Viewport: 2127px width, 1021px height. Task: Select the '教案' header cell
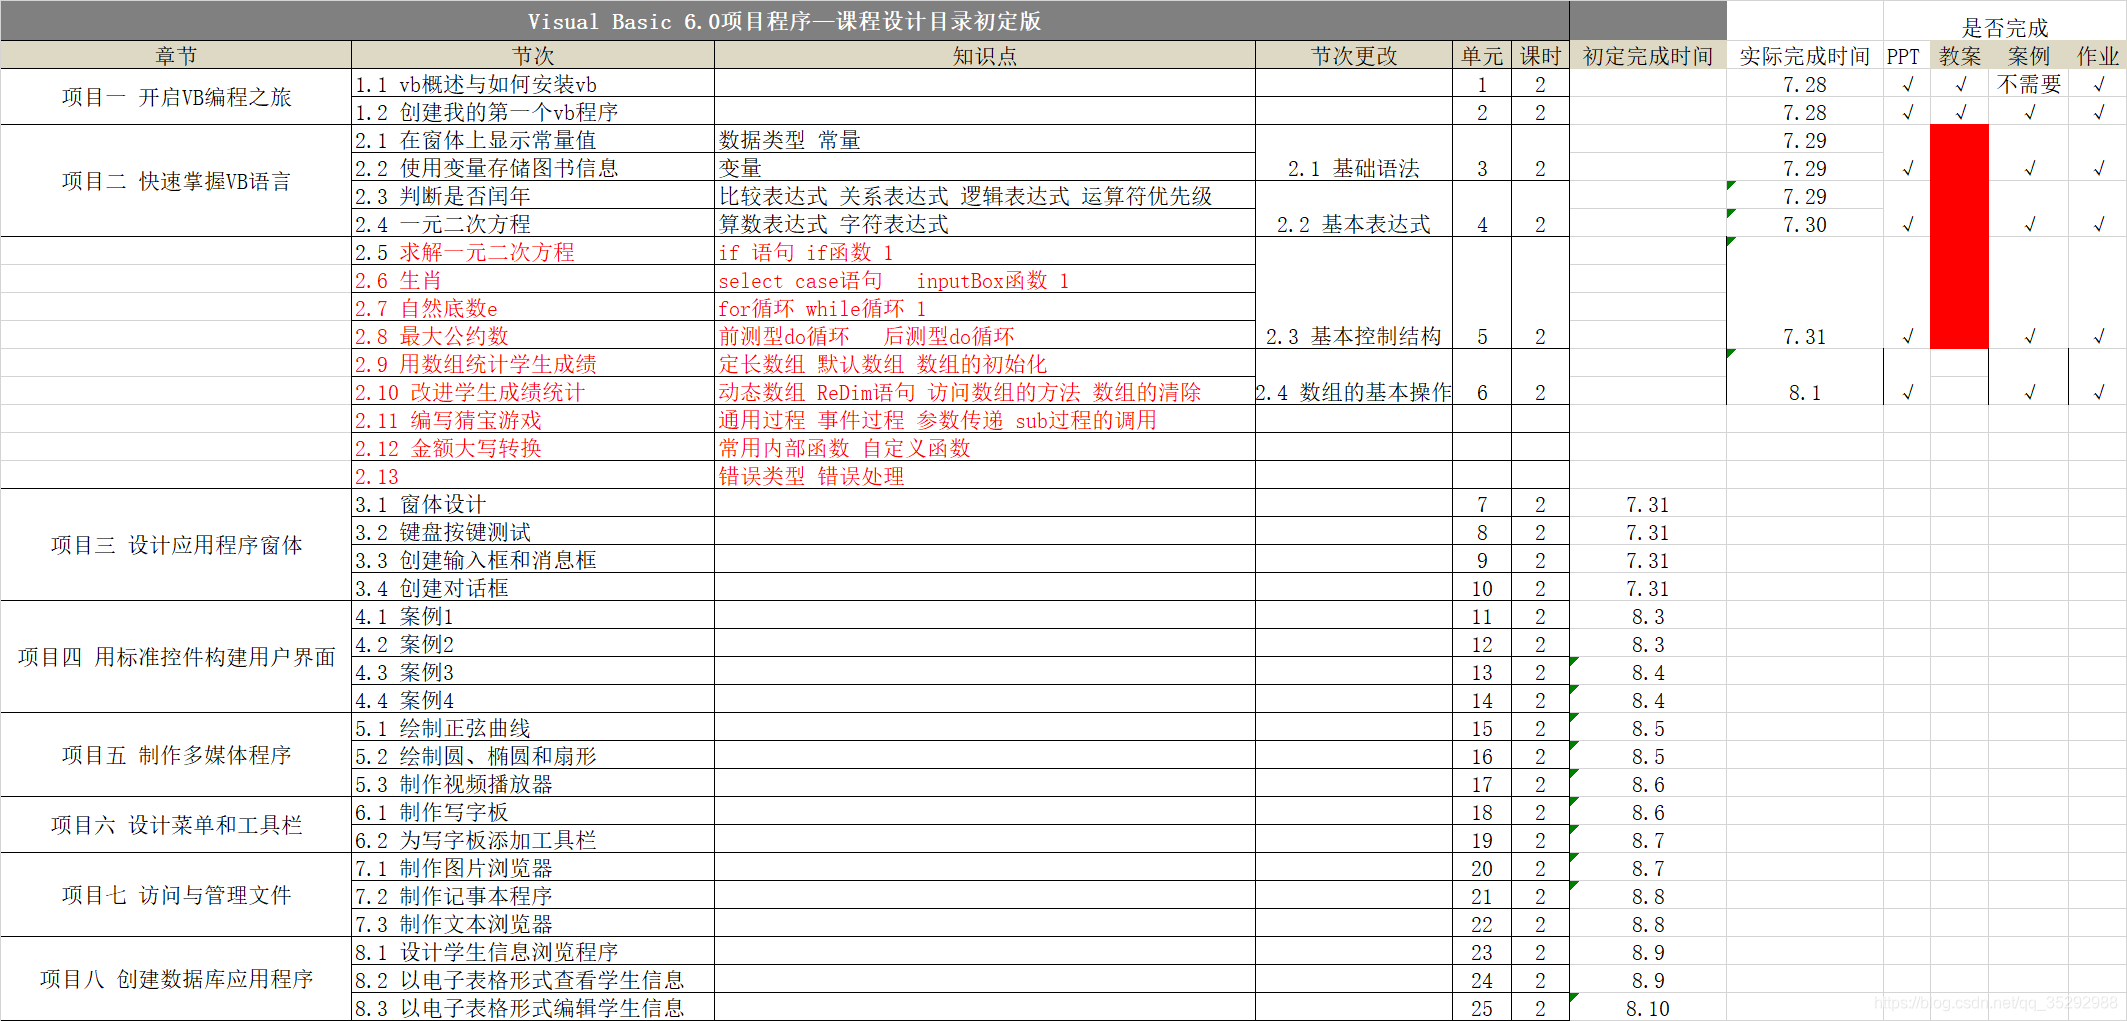(x=1959, y=56)
